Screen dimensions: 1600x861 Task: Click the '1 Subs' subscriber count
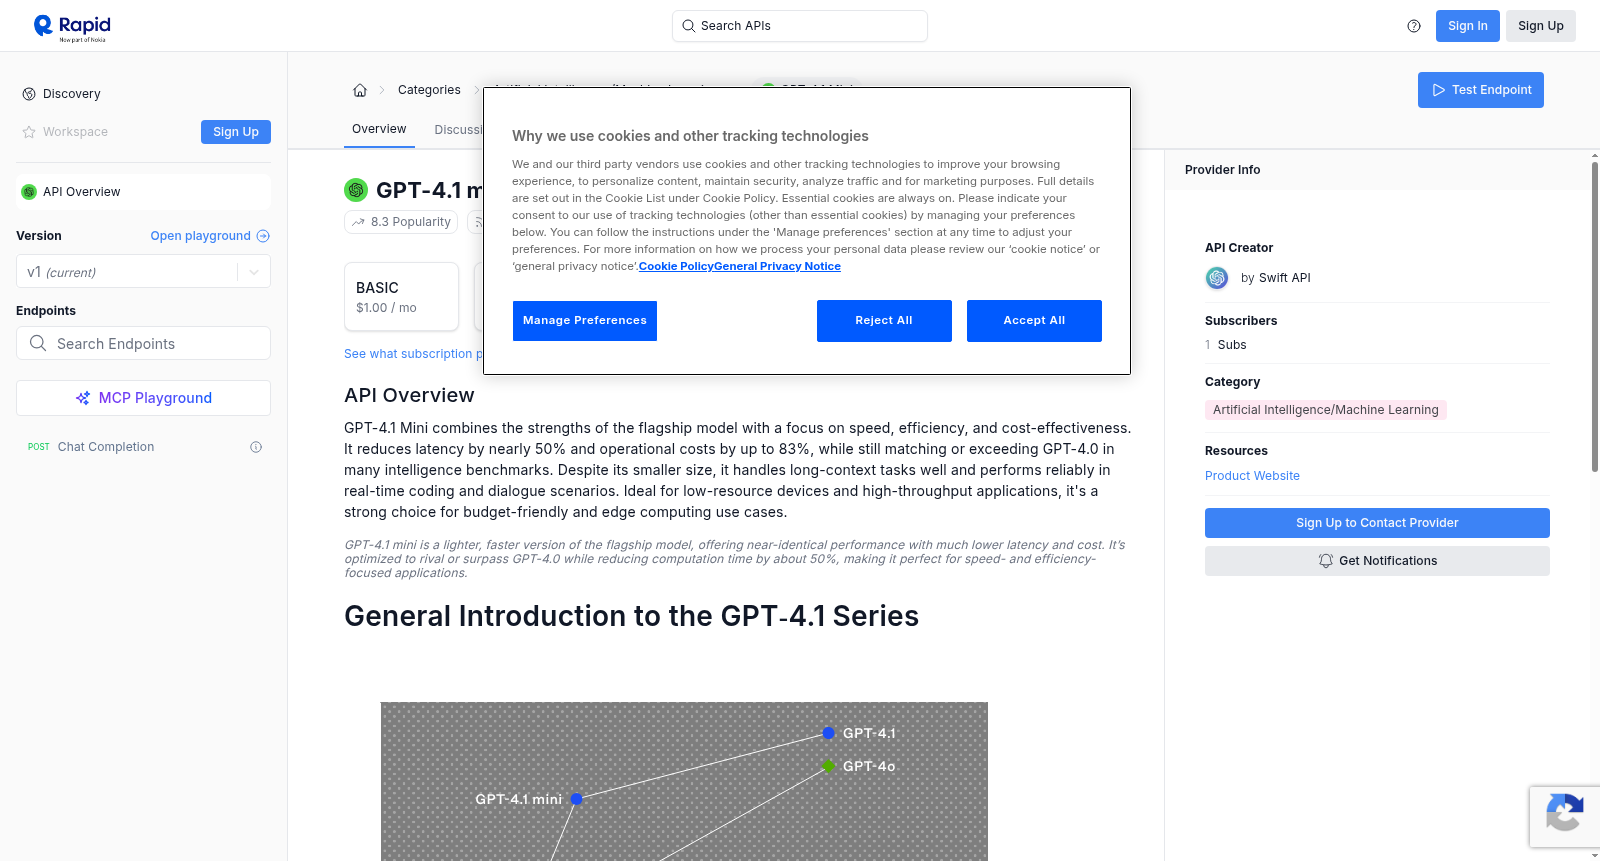pos(1226,345)
